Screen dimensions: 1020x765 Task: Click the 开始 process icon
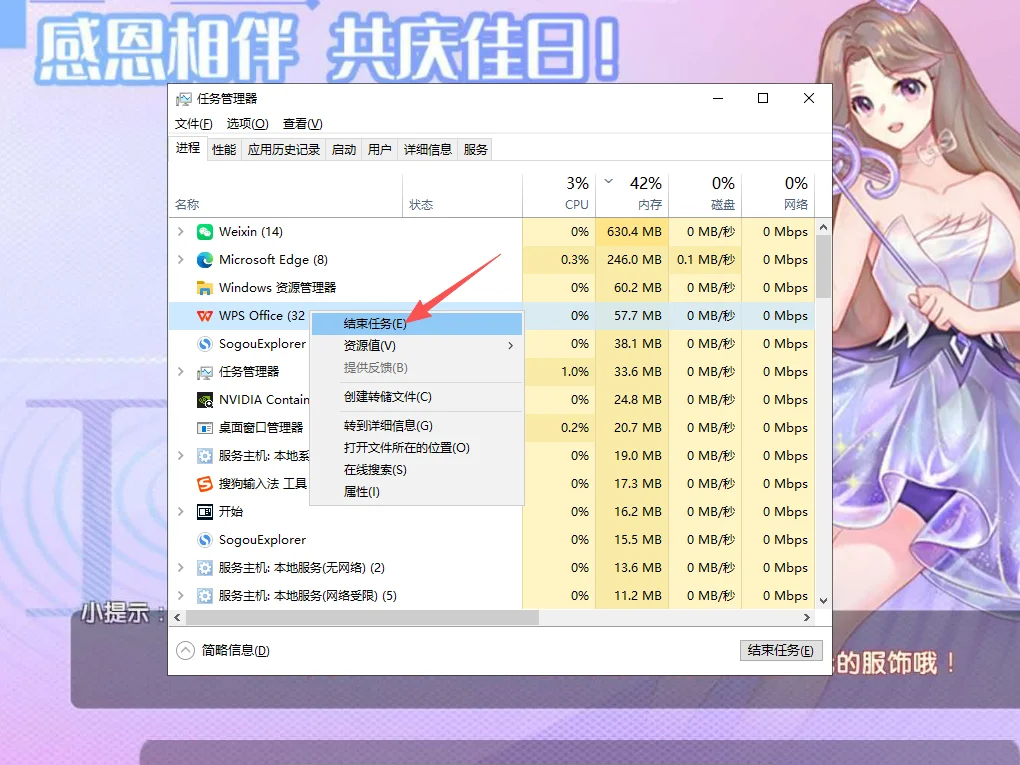click(205, 512)
